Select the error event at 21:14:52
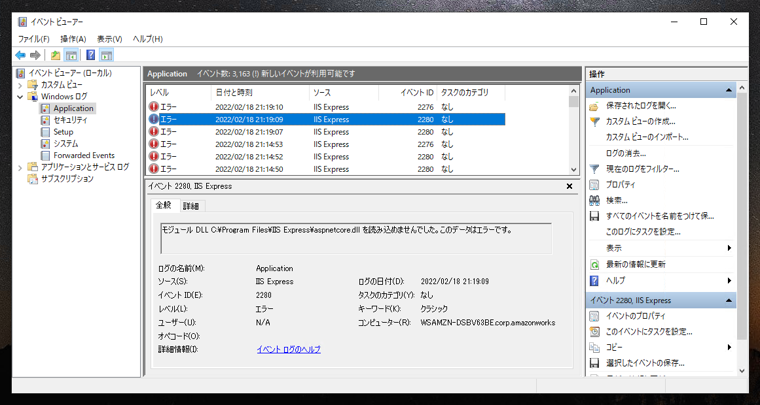This screenshot has height=405, width=760. [x=326, y=156]
